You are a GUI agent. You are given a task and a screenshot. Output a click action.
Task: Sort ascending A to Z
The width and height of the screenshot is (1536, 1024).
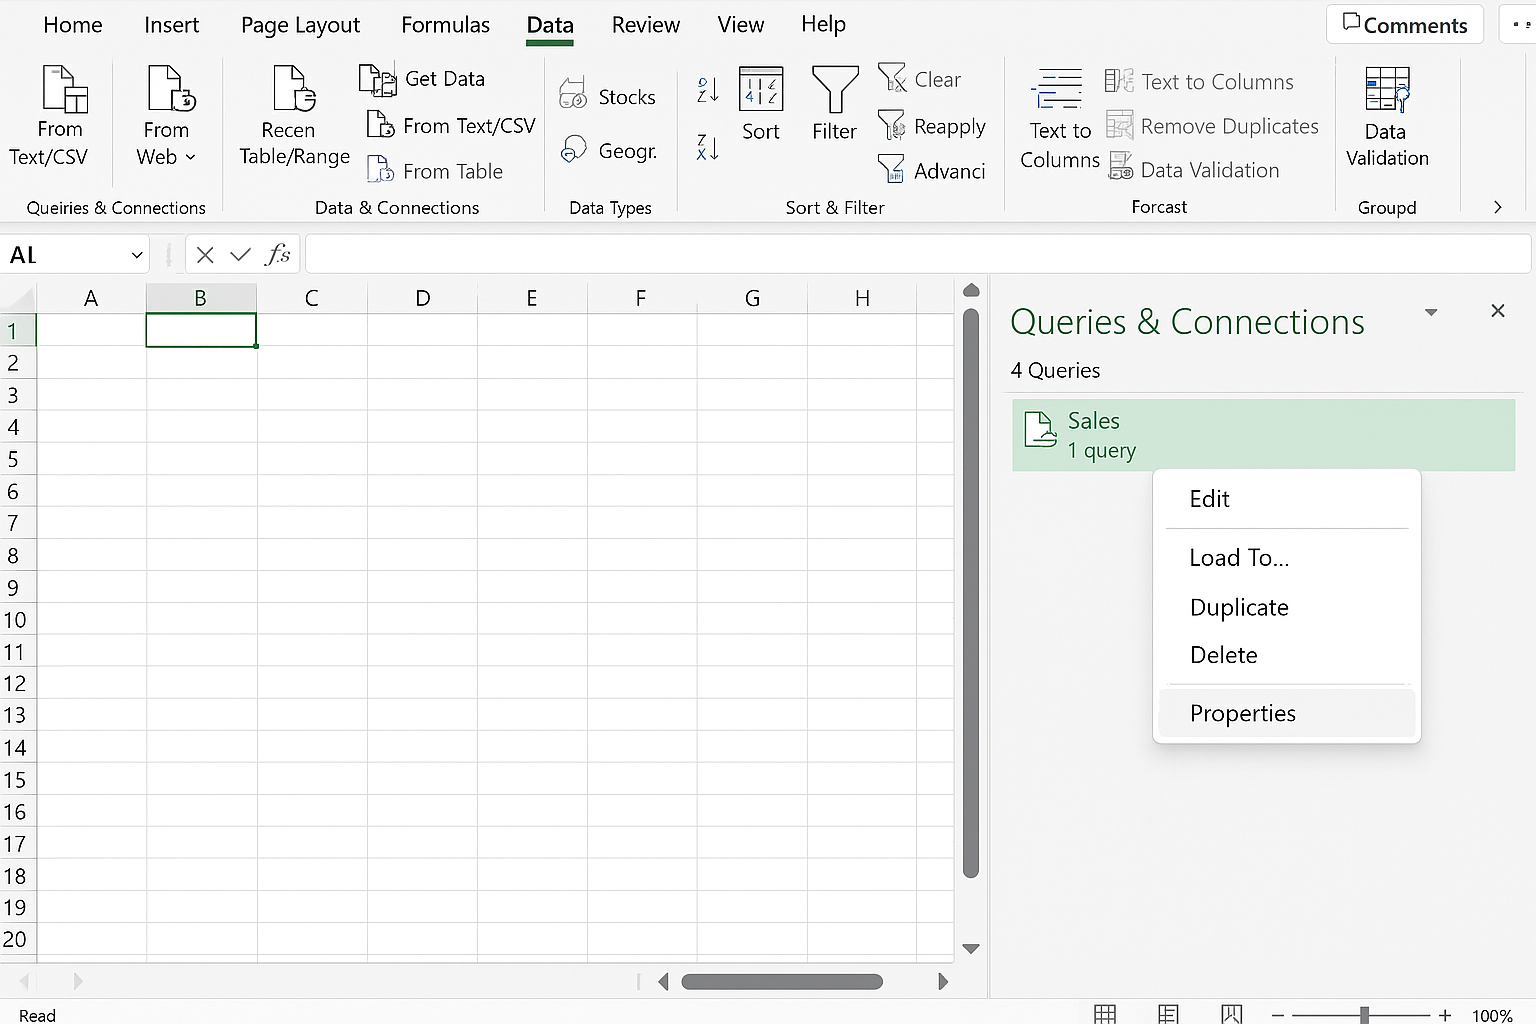click(708, 90)
